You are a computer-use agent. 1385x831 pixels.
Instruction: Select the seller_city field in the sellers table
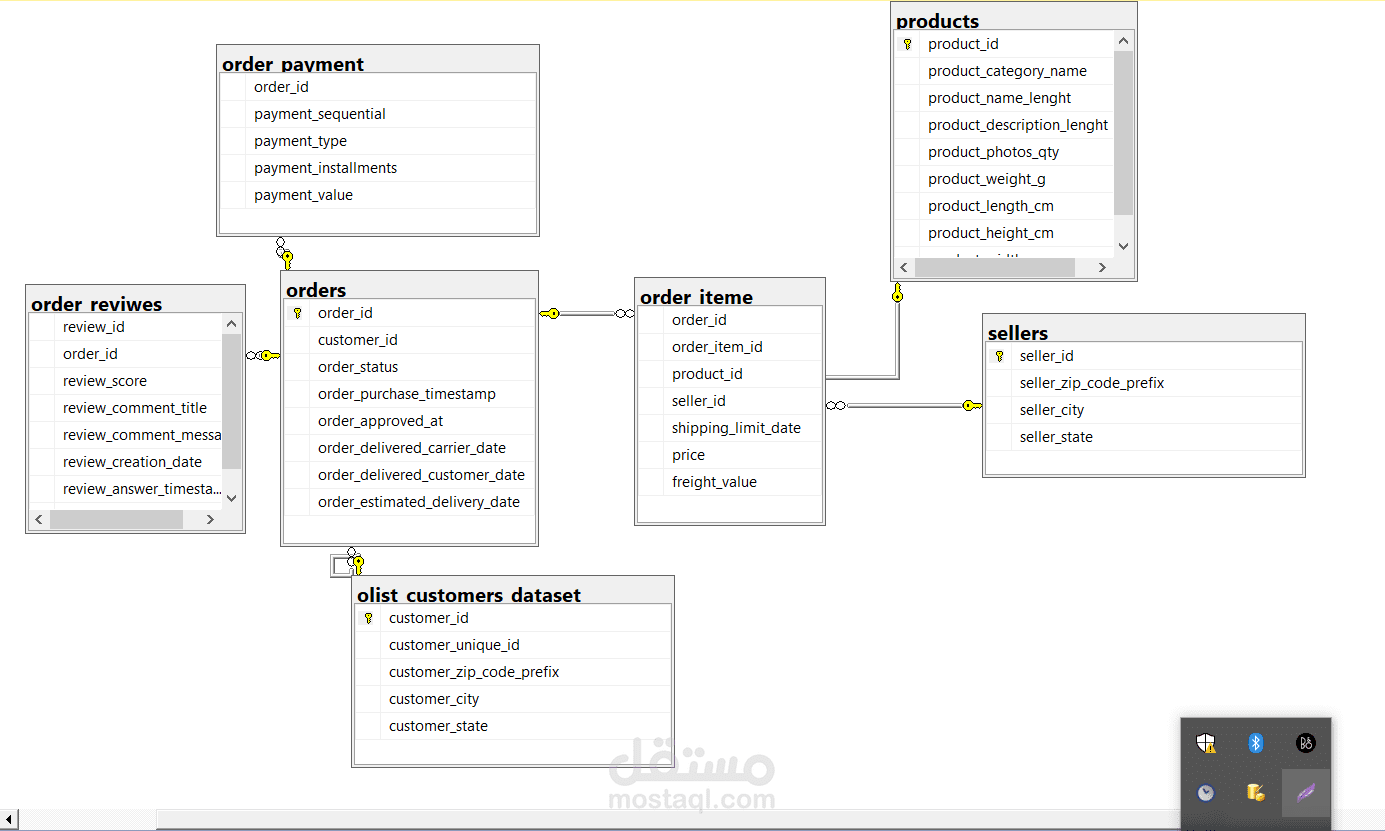[x=1051, y=410]
